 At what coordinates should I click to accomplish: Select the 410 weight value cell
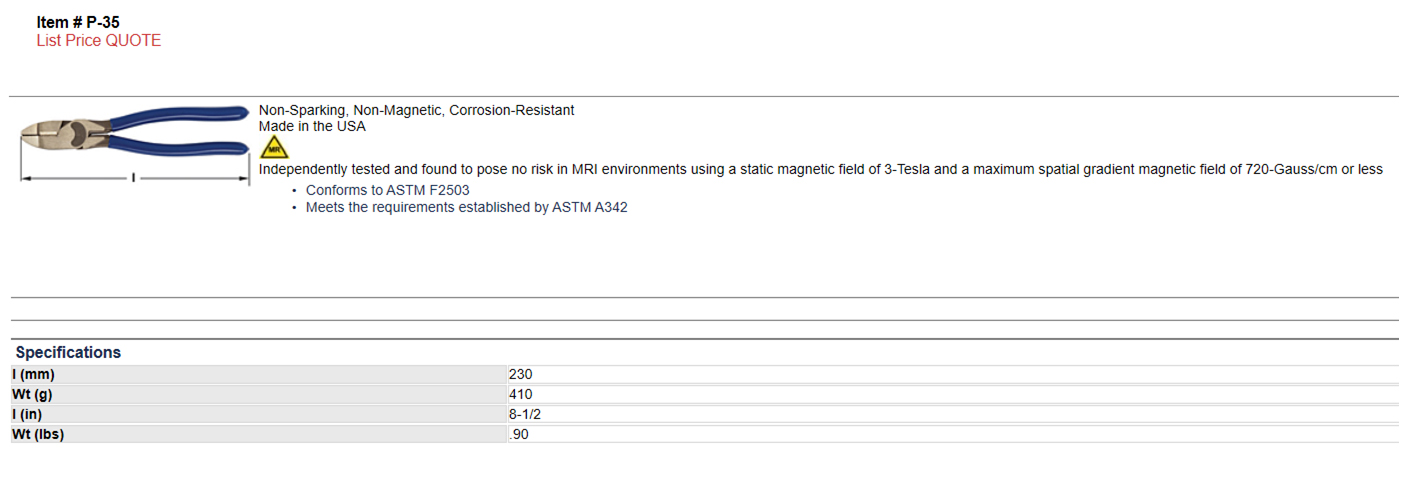[x=953, y=394]
